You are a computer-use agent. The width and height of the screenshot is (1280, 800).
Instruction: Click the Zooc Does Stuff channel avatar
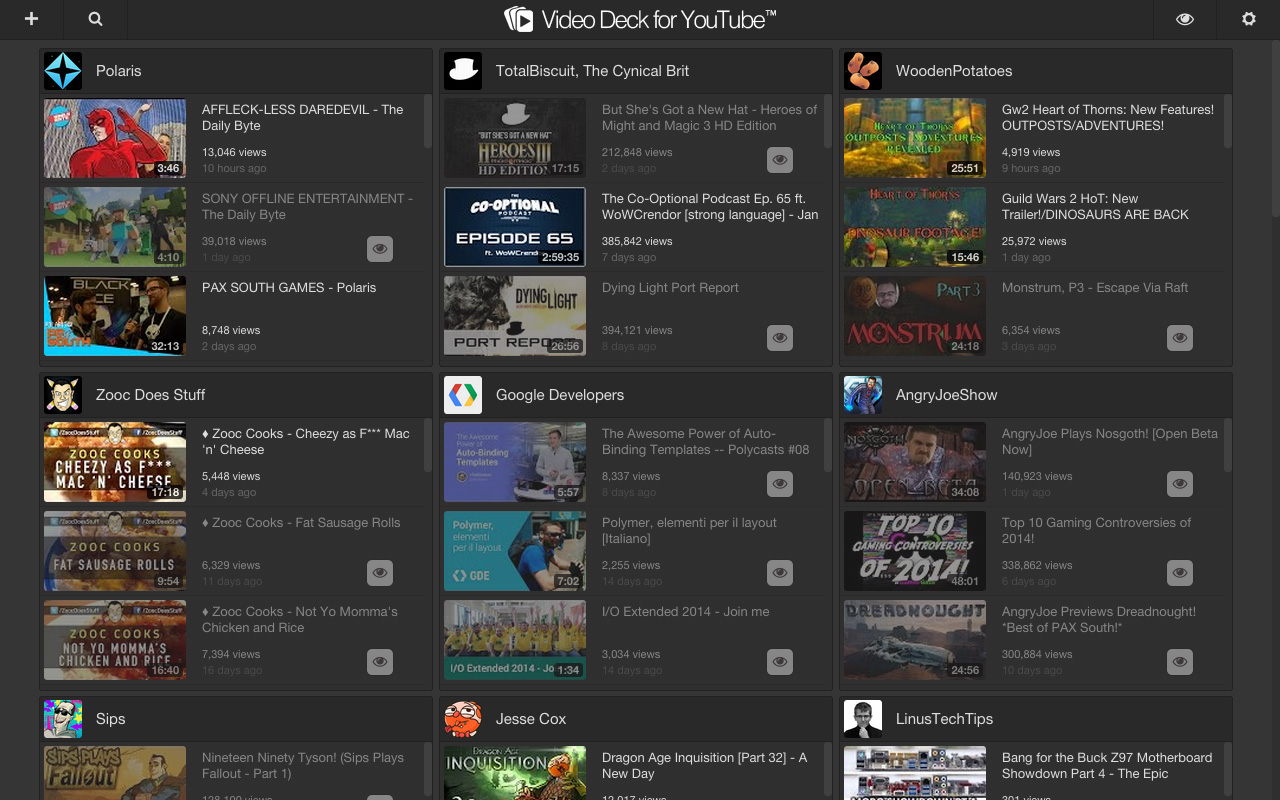63,394
